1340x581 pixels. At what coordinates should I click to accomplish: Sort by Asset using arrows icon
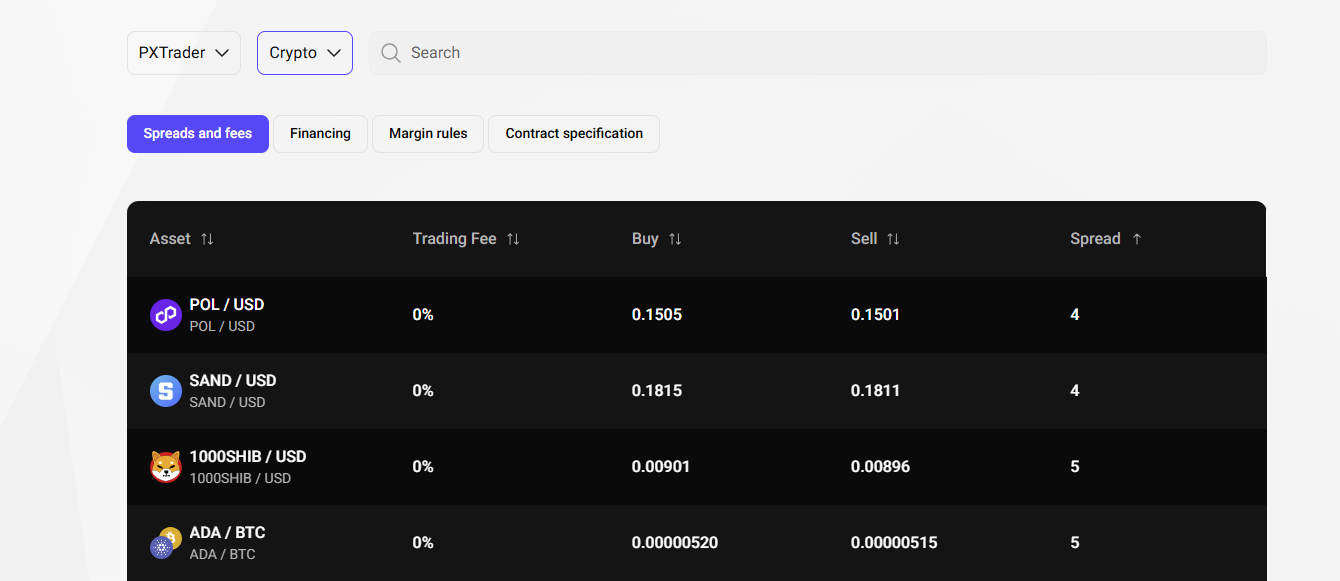207,239
